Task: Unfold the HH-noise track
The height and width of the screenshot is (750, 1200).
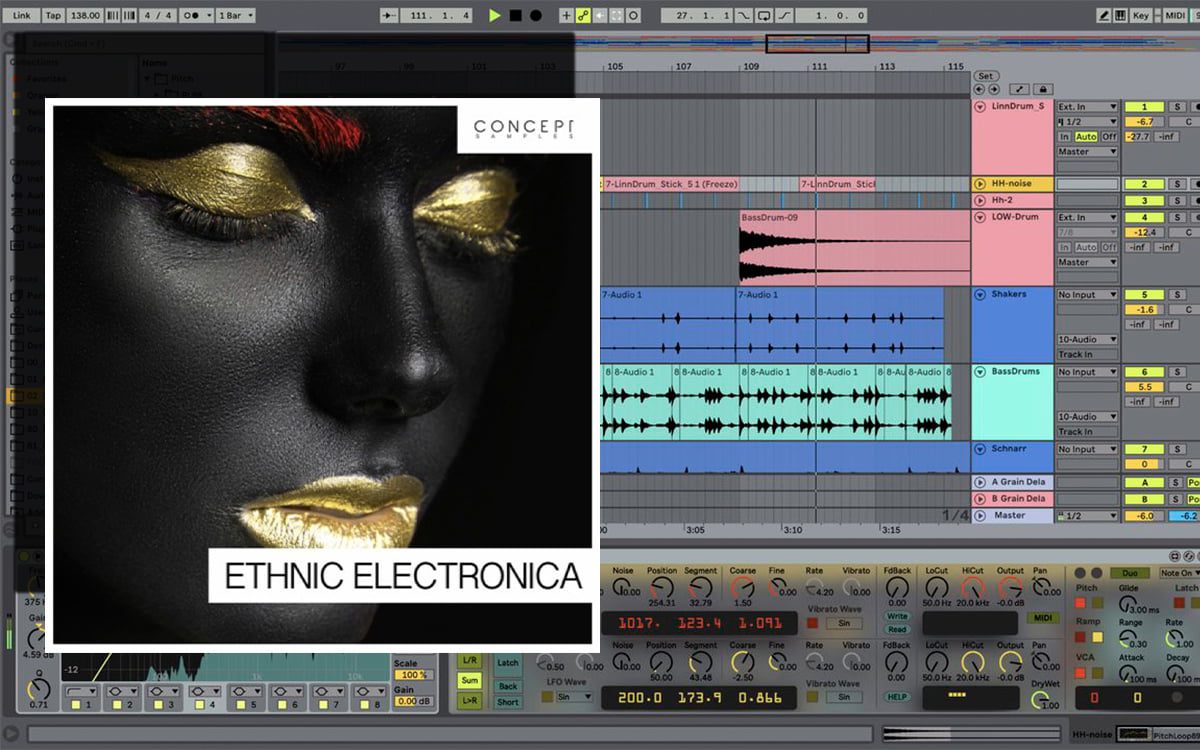Action: pos(980,184)
